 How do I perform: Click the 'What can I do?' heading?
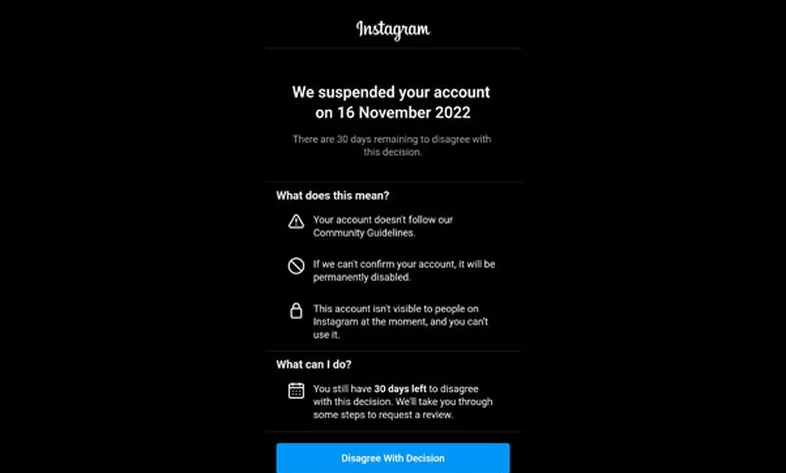pos(314,364)
